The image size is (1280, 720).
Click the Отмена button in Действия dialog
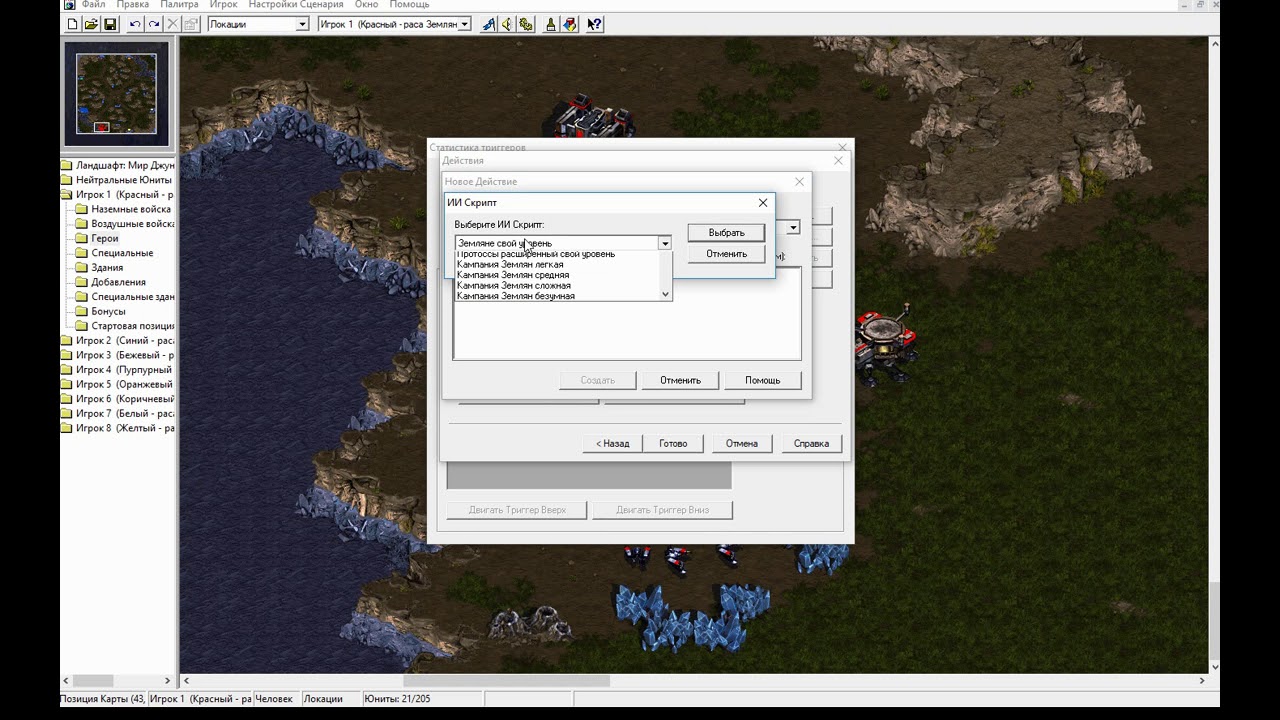741,443
